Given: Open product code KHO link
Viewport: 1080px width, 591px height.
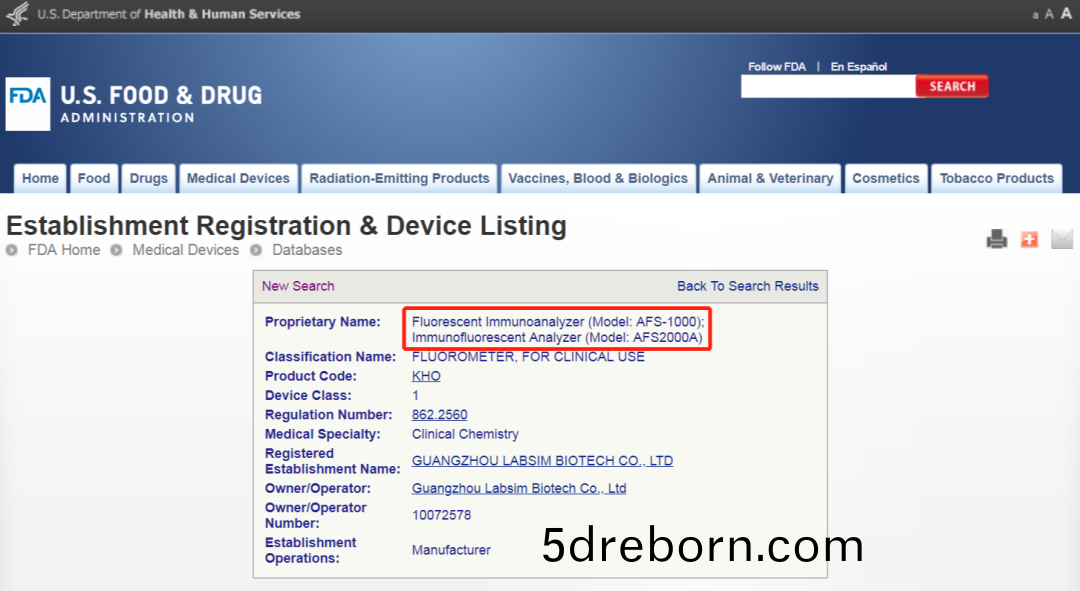Looking at the screenshot, I should pos(426,376).
